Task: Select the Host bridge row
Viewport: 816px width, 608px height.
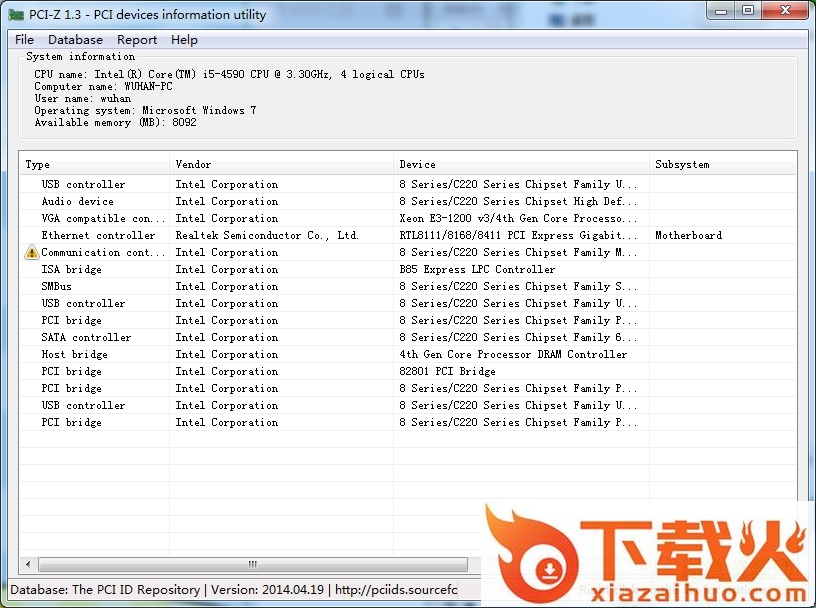Action: (408, 354)
